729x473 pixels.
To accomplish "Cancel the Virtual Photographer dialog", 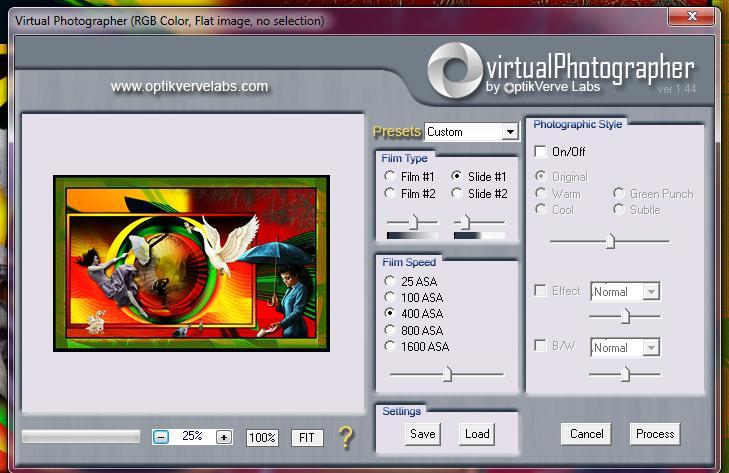I will pos(586,434).
